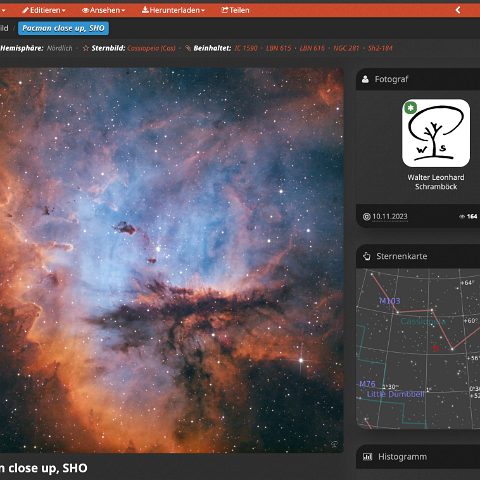Open the Cassiopeia sky chart thumbnail
Image resolution: width=480 pixels, height=480 pixels.
(418, 349)
